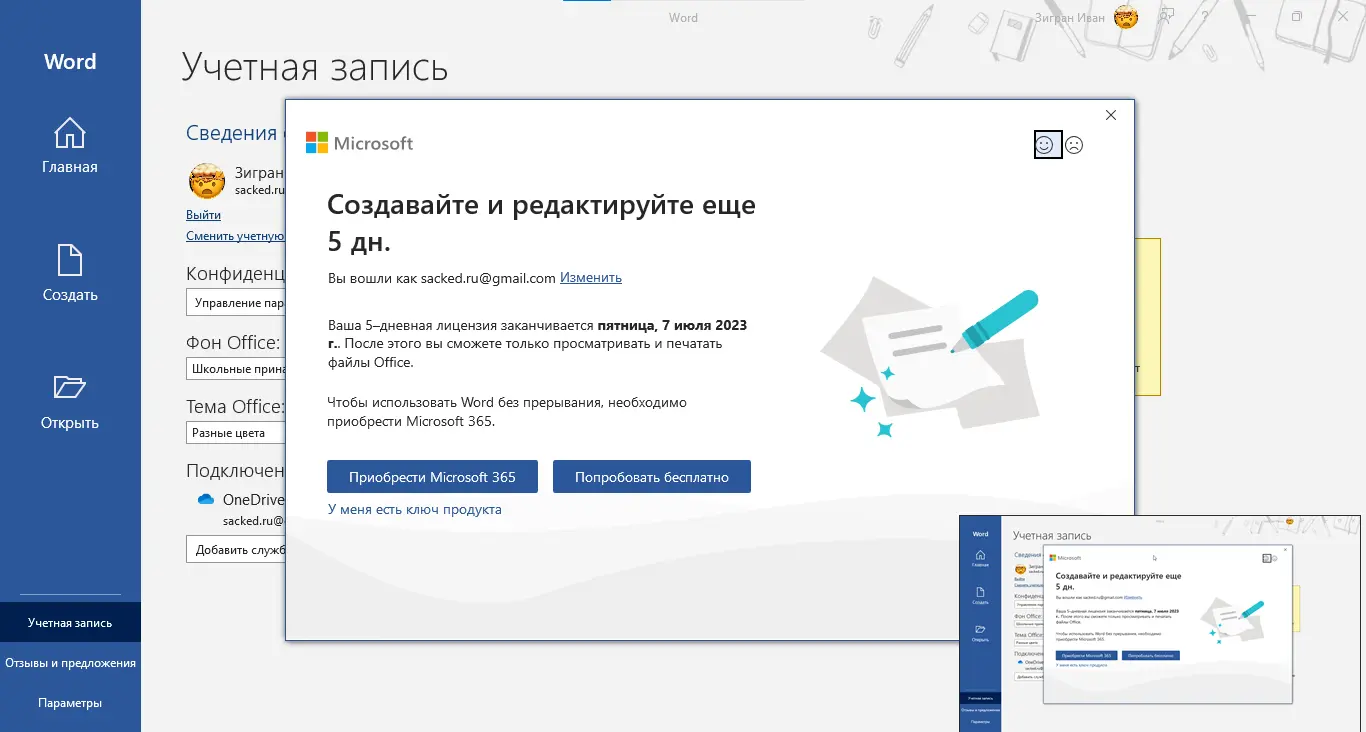Click the Microsoft logo in the dialog
Image resolution: width=1366 pixels, height=732 pixels.
coord(360,143)
